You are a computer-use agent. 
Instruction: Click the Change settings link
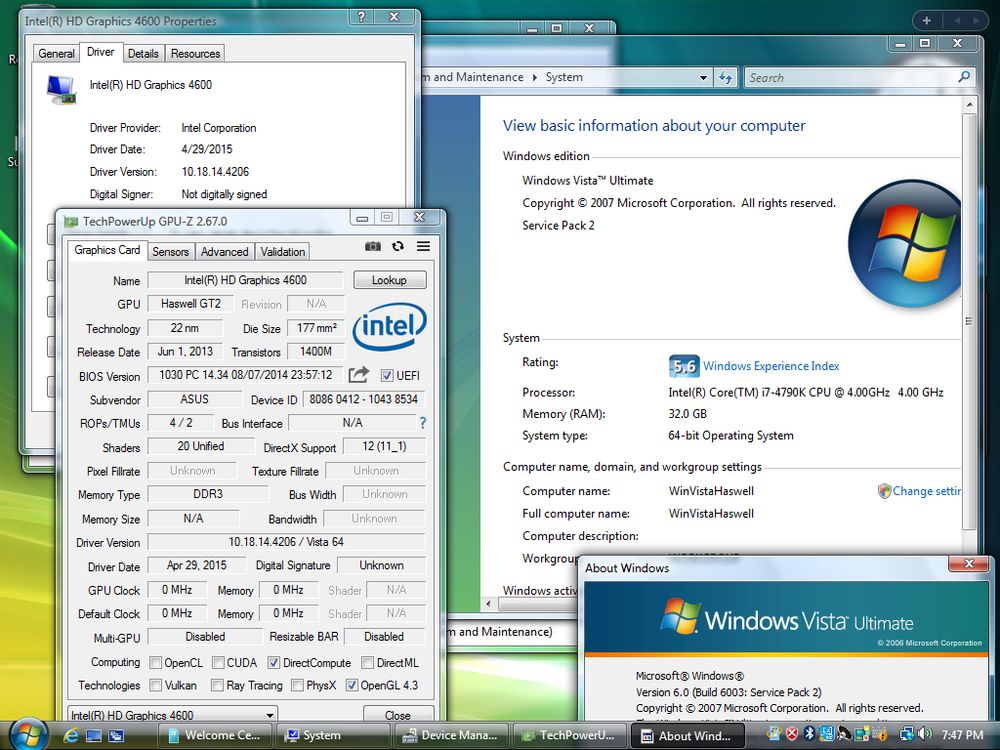926,491
